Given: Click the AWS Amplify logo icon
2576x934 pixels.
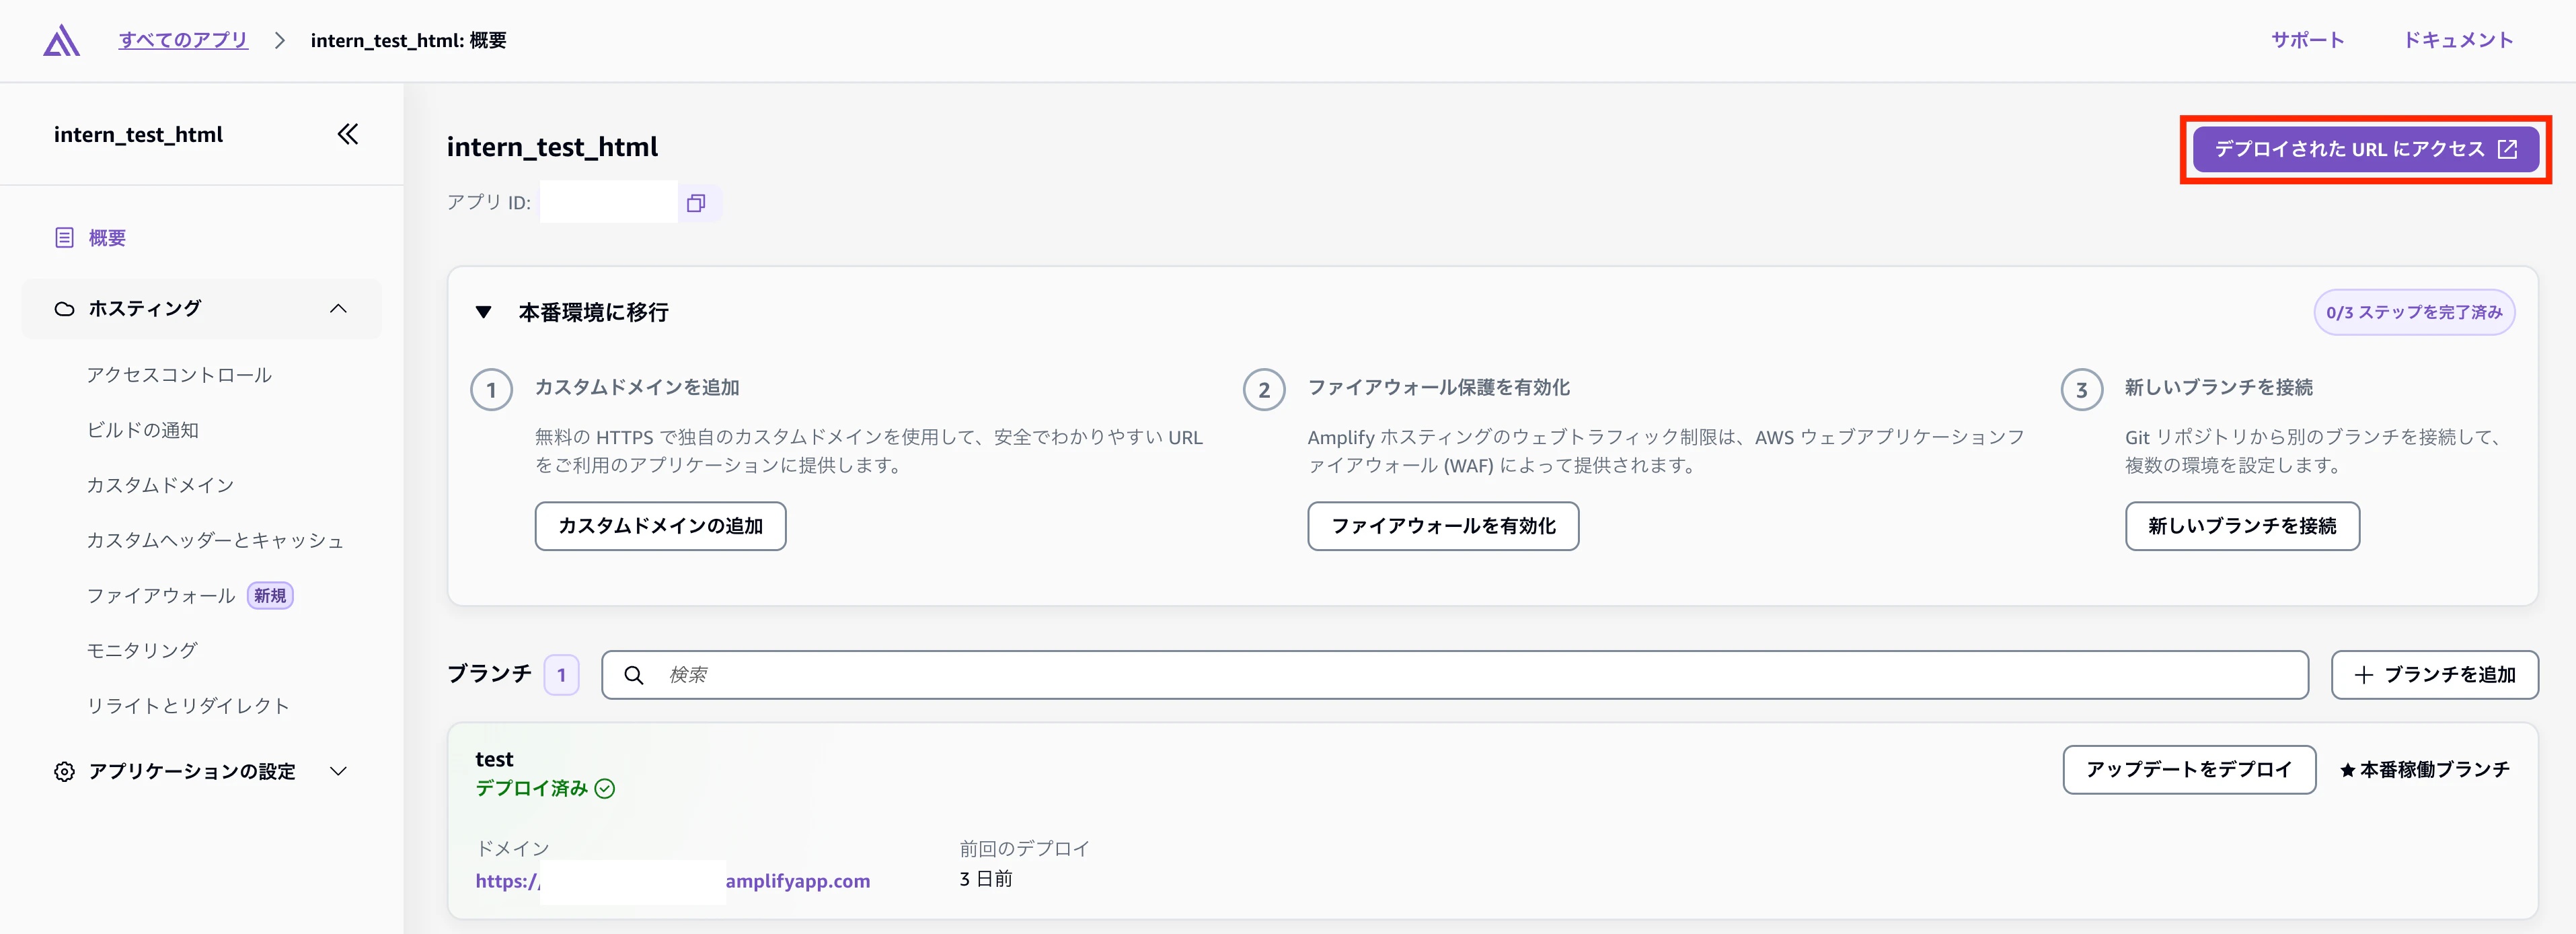Looking at the screenshot, I should [x=61, y=40].
